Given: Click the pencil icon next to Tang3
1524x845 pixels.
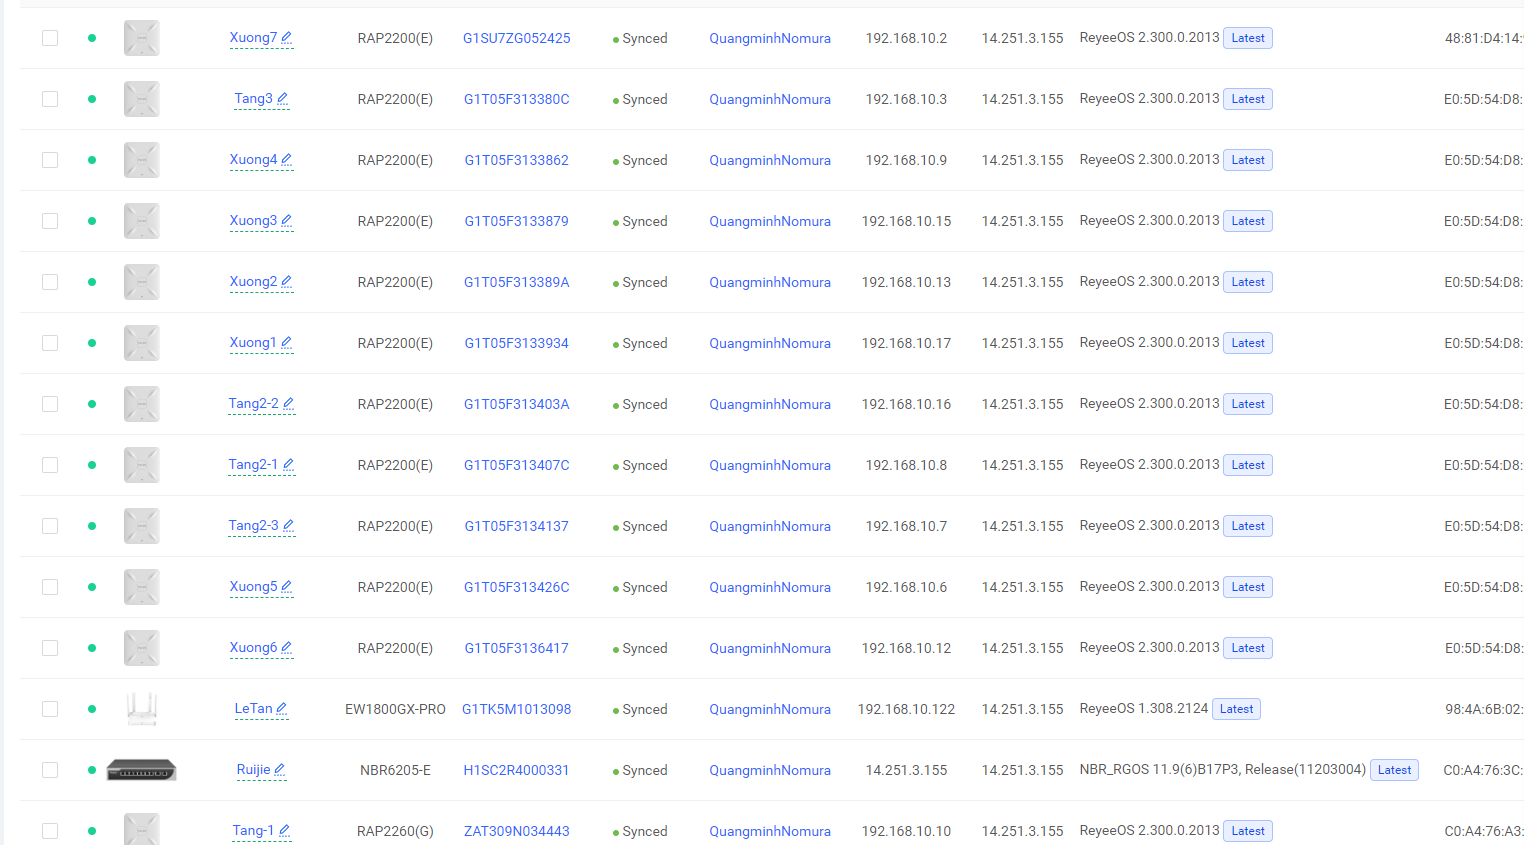Looking at the screenshot, I should 282,99.
